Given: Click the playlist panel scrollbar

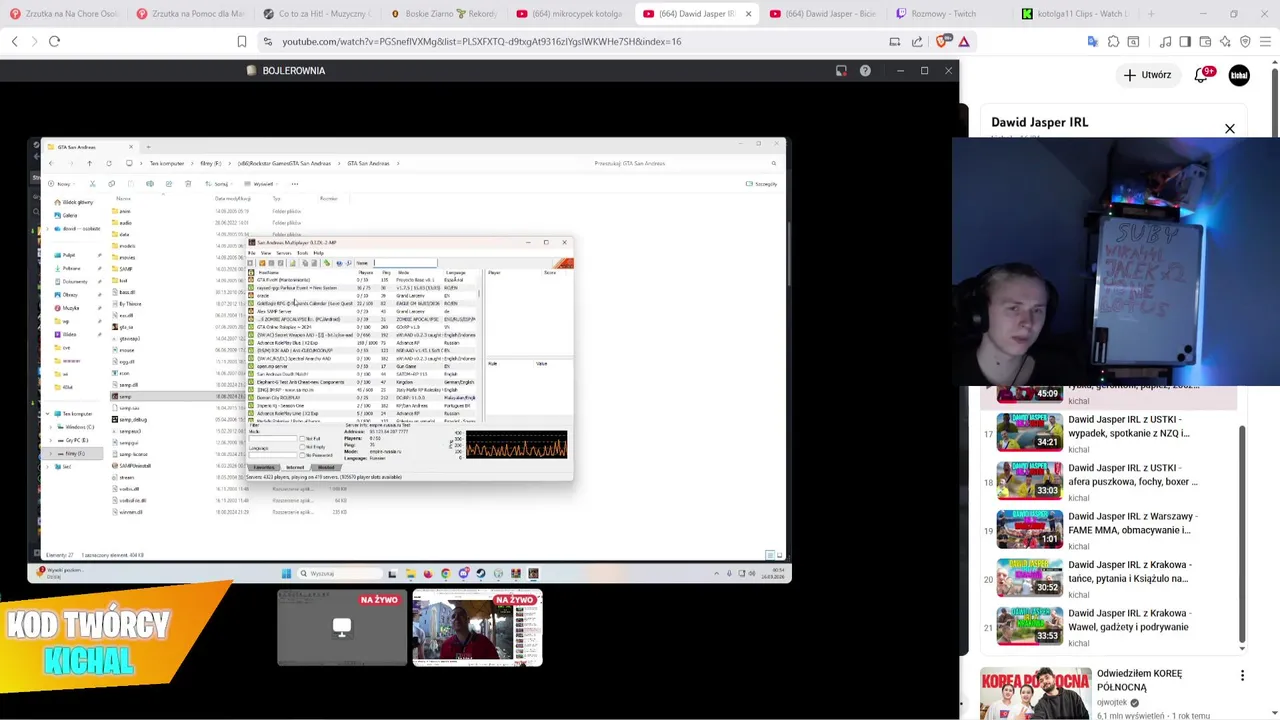Looking at the screenshot, I should click(1242, 535).
